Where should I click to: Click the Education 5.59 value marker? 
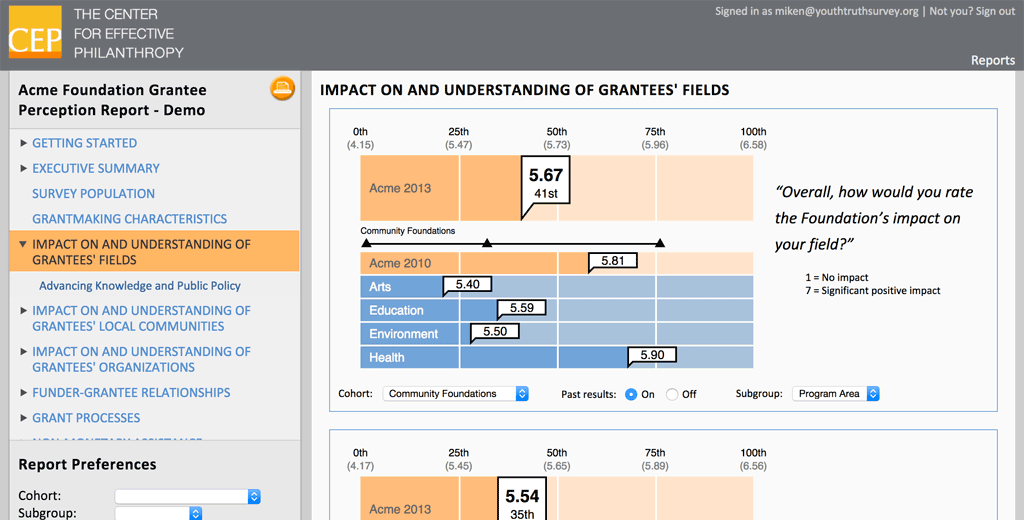pos(521,308)
